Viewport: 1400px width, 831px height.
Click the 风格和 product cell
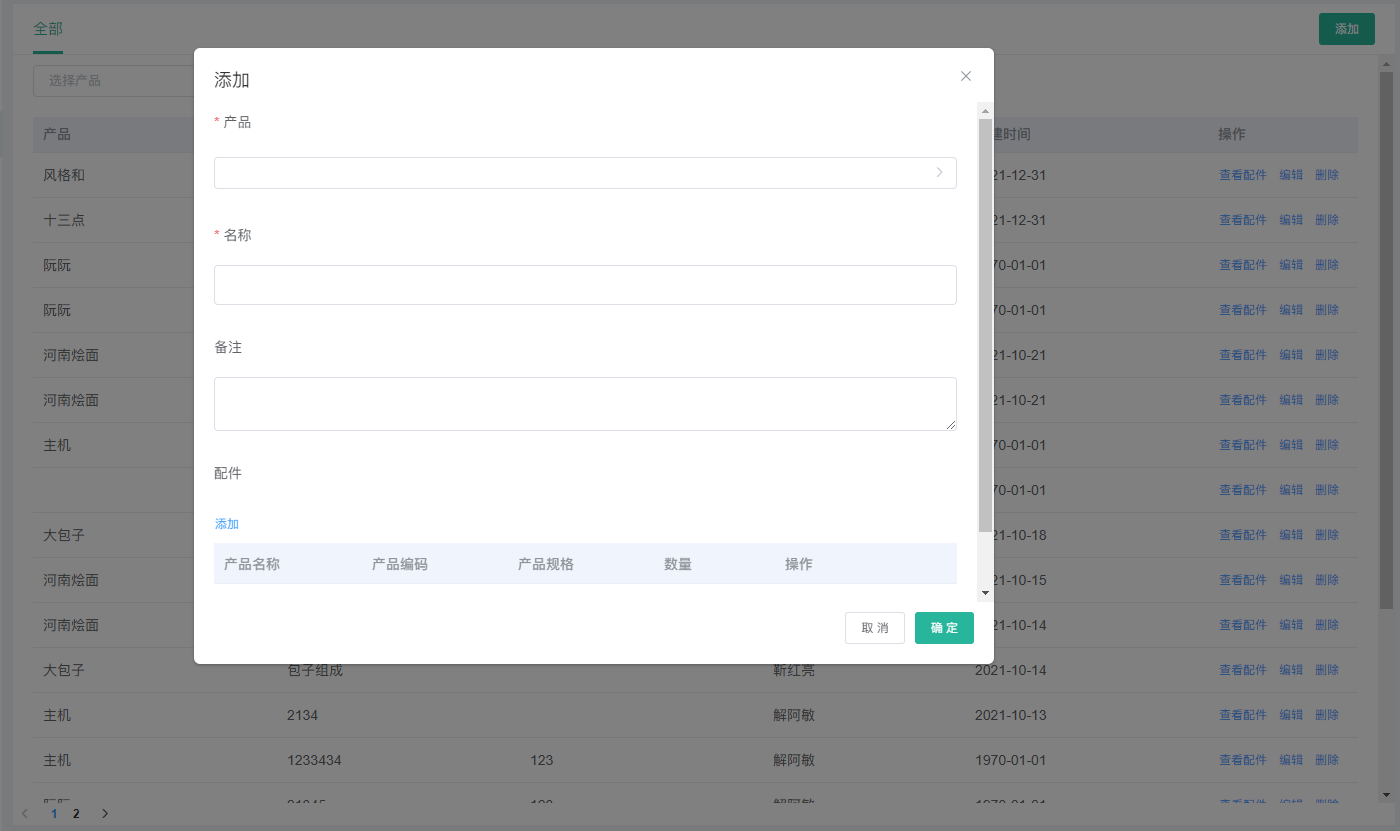[x=64, y=175]
